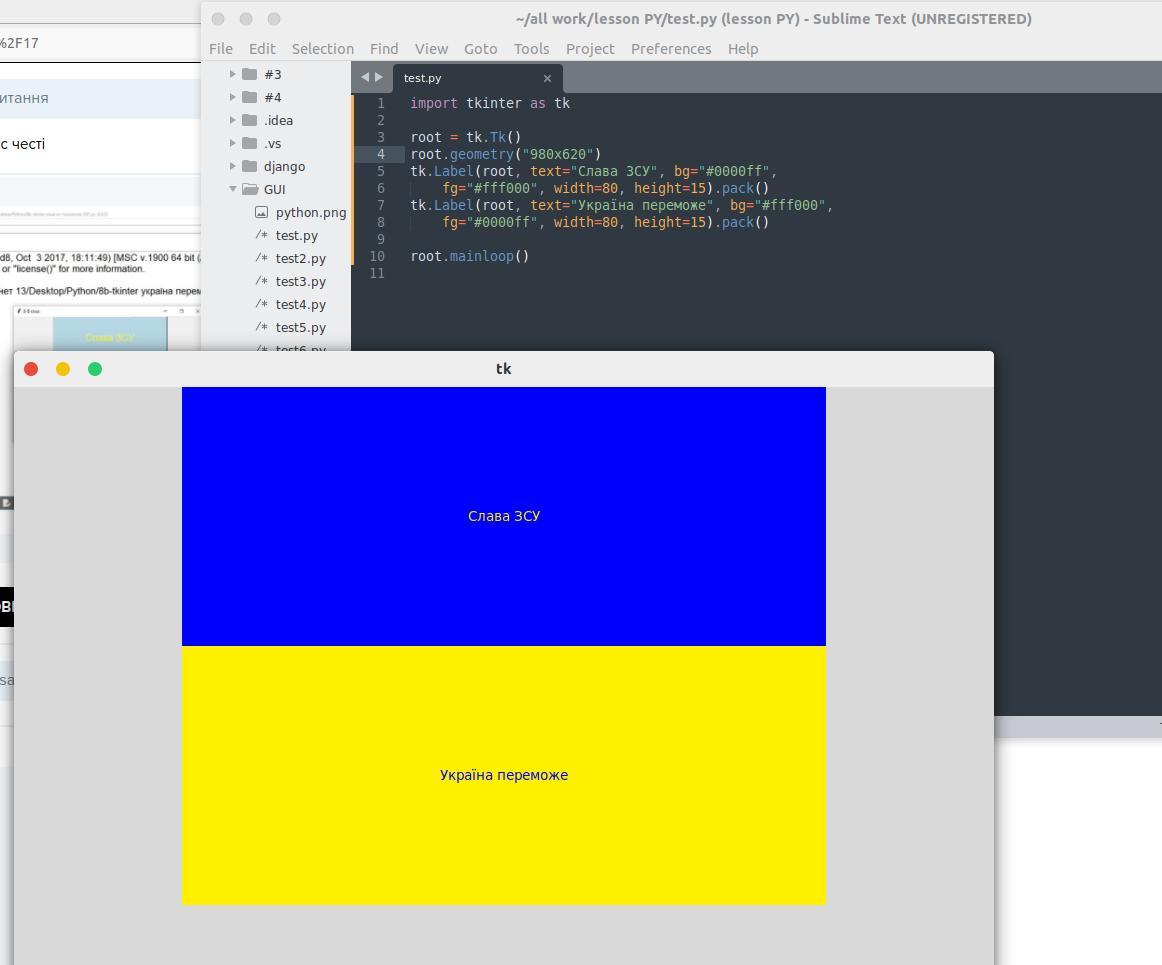Expand the #3 folder arrow

pyautogui.click(x=233, y=74)
